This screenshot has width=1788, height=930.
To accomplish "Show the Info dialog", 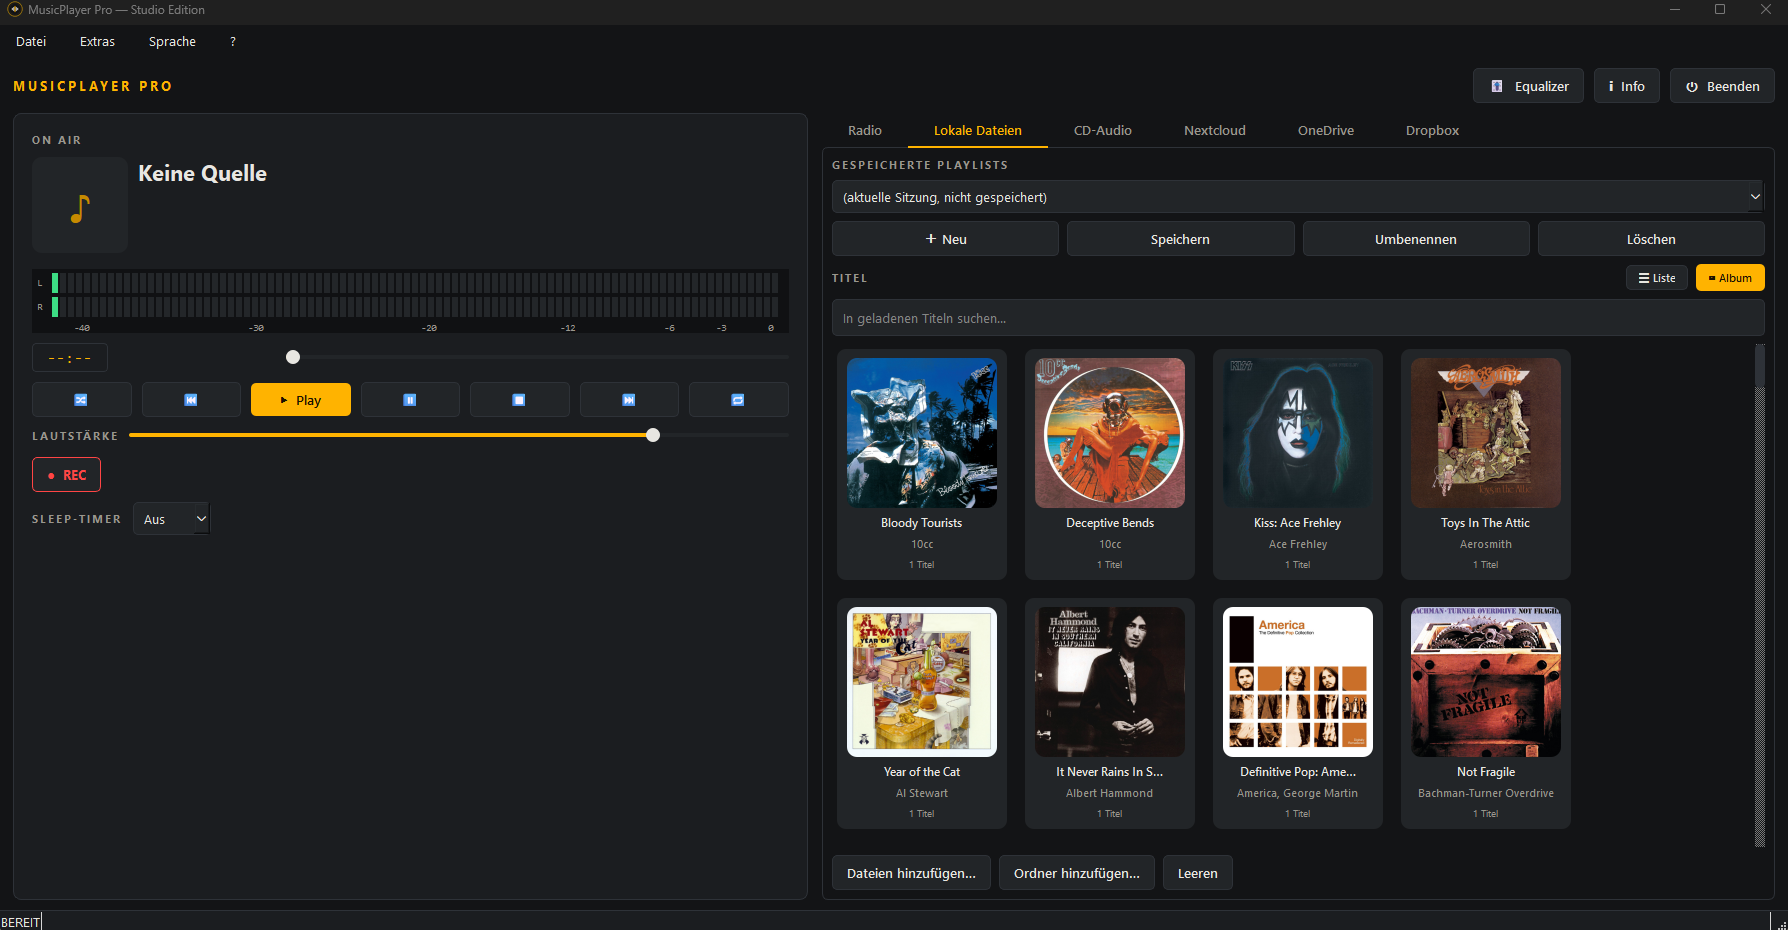I will (x=1627, y=86).
